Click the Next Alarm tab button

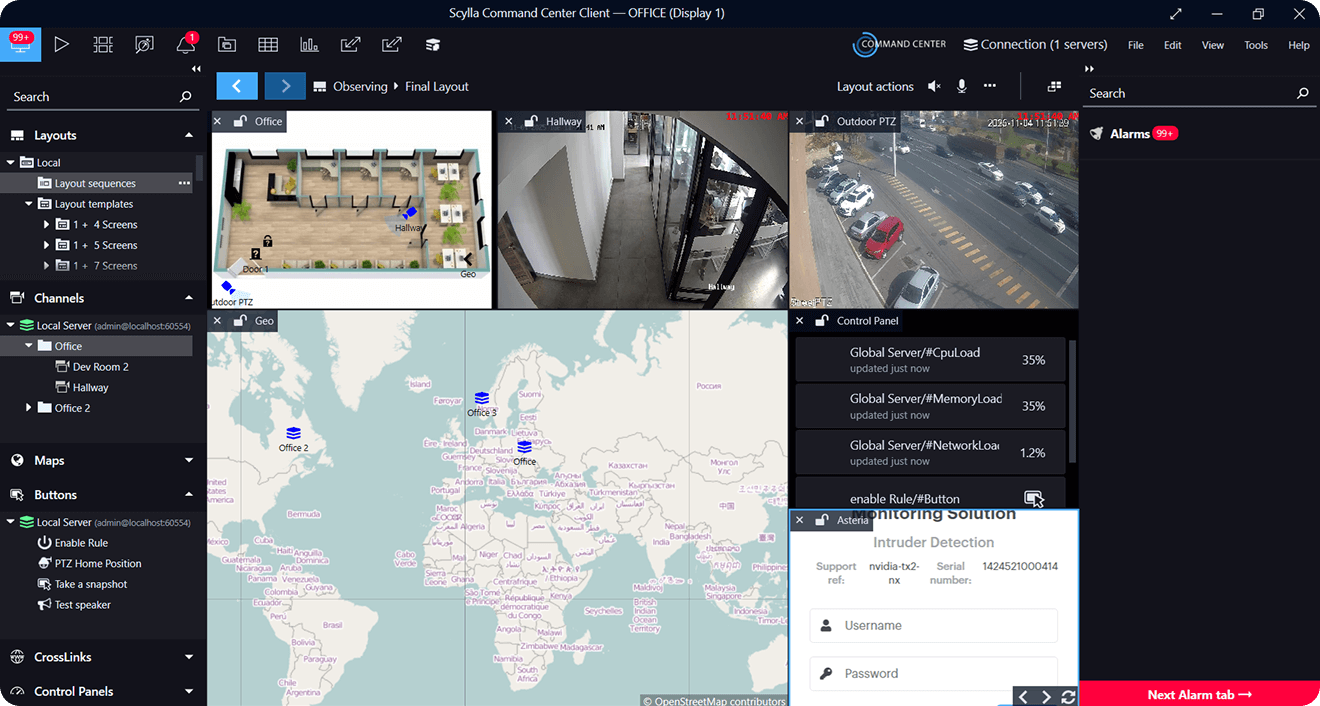[1199, 694]
